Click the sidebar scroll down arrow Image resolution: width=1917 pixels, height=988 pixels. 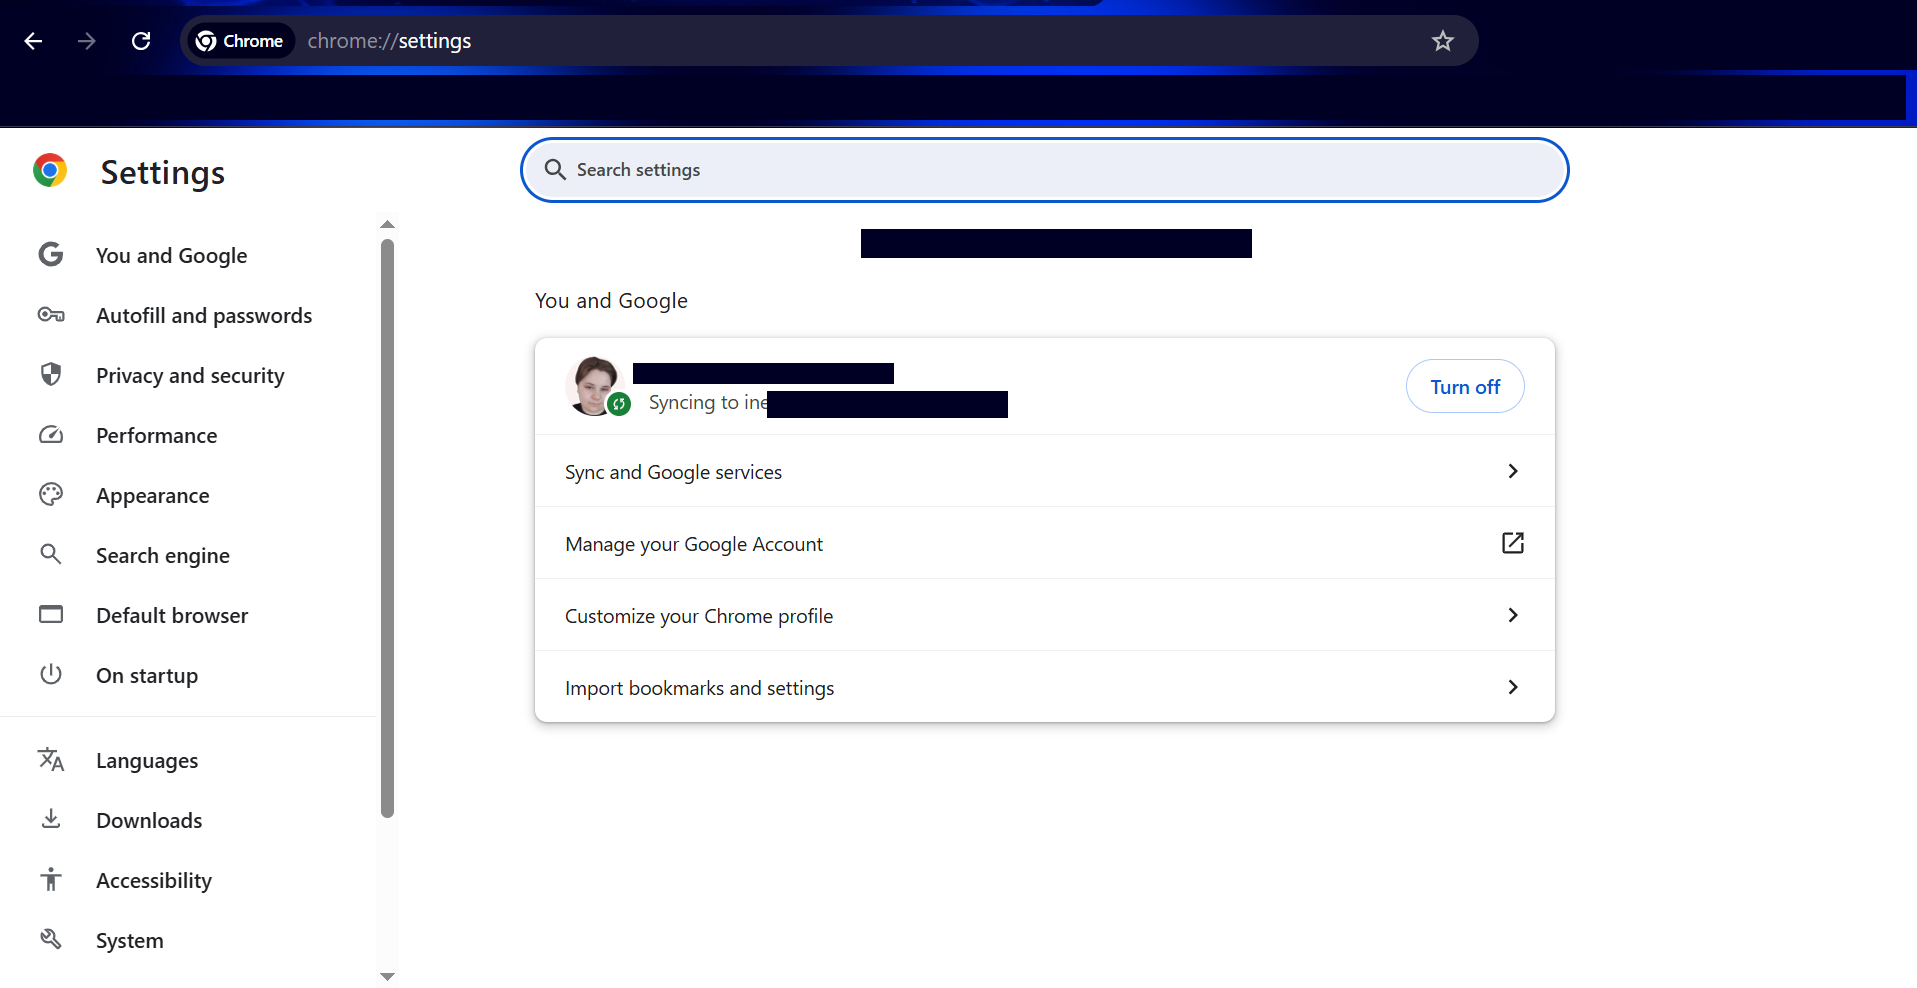point(388,976)
